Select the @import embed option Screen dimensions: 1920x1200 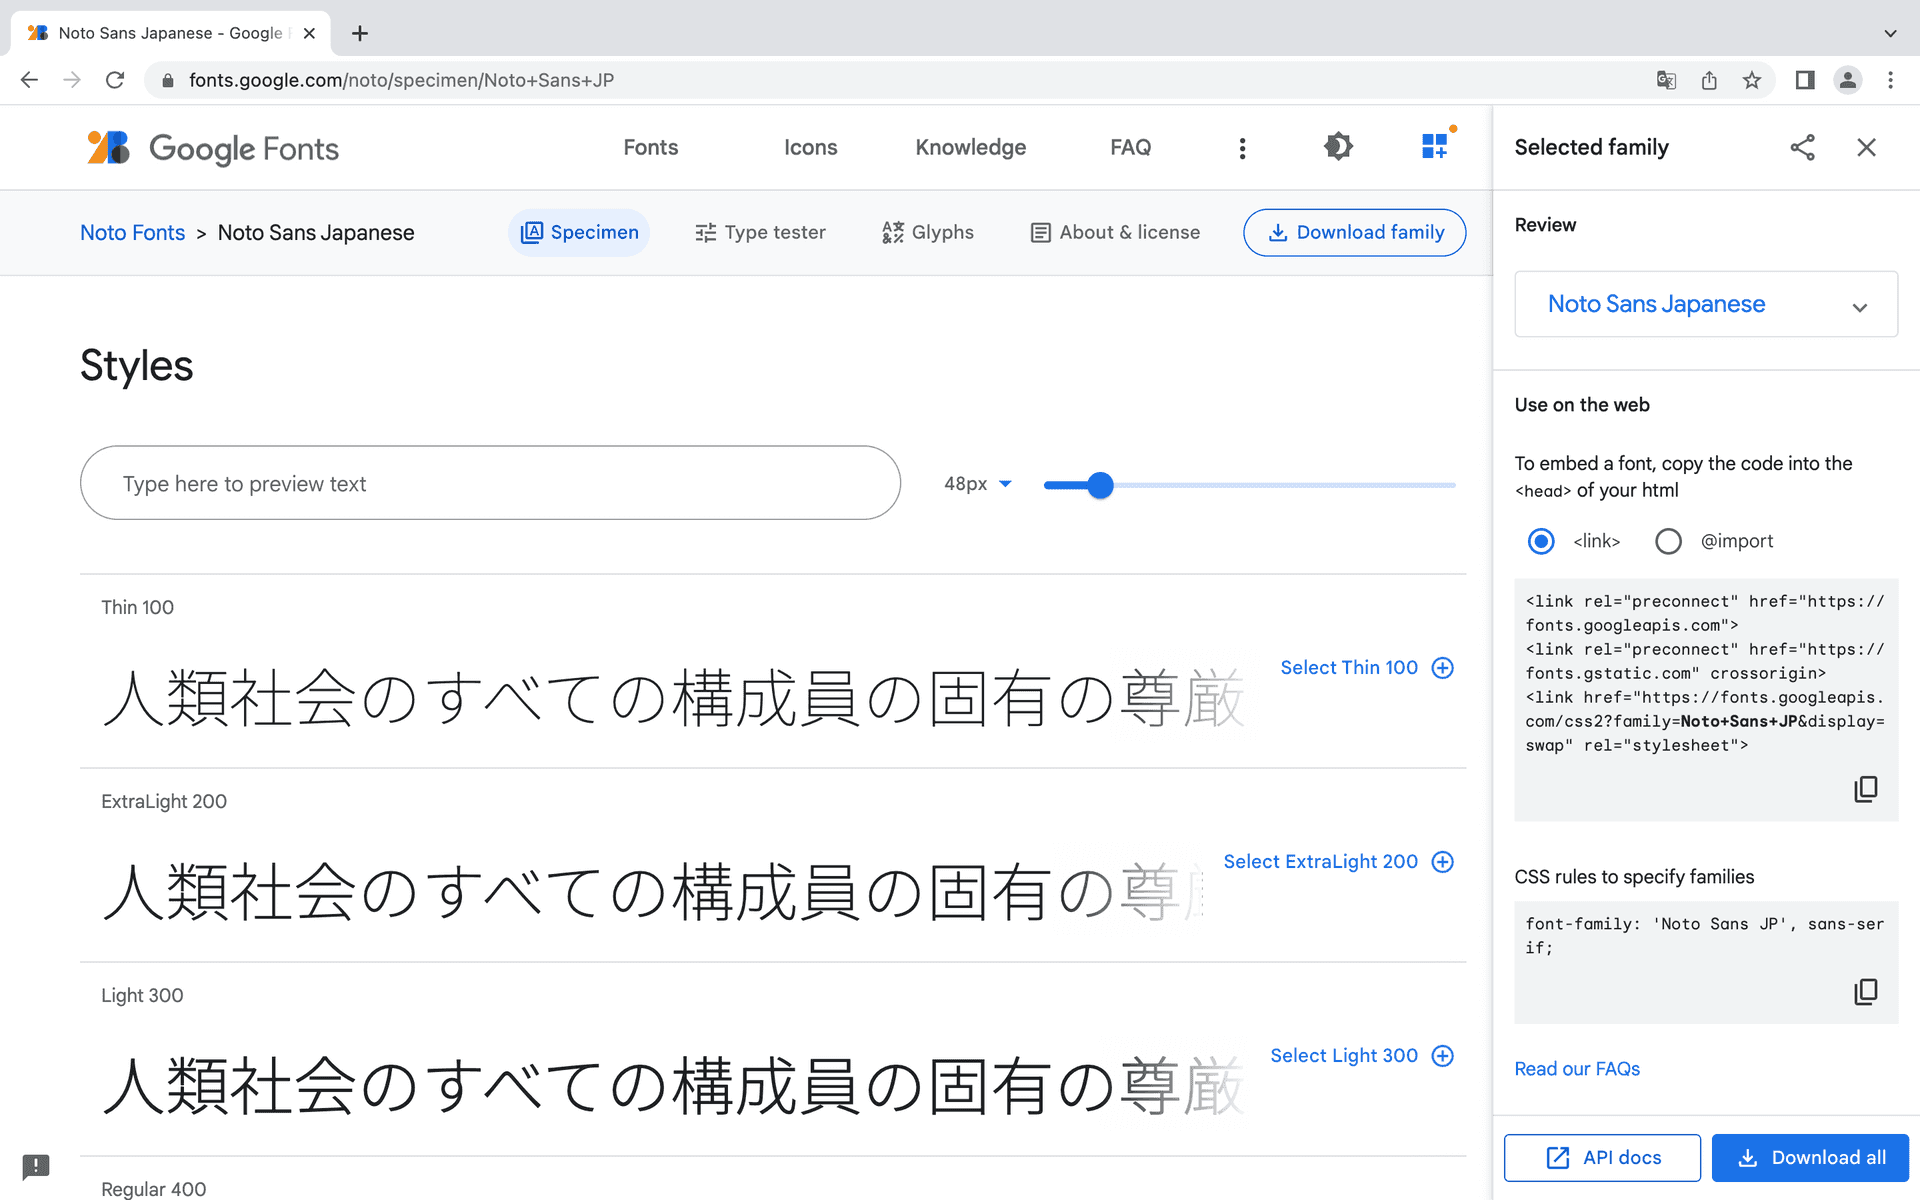[x=1668, y=541]
